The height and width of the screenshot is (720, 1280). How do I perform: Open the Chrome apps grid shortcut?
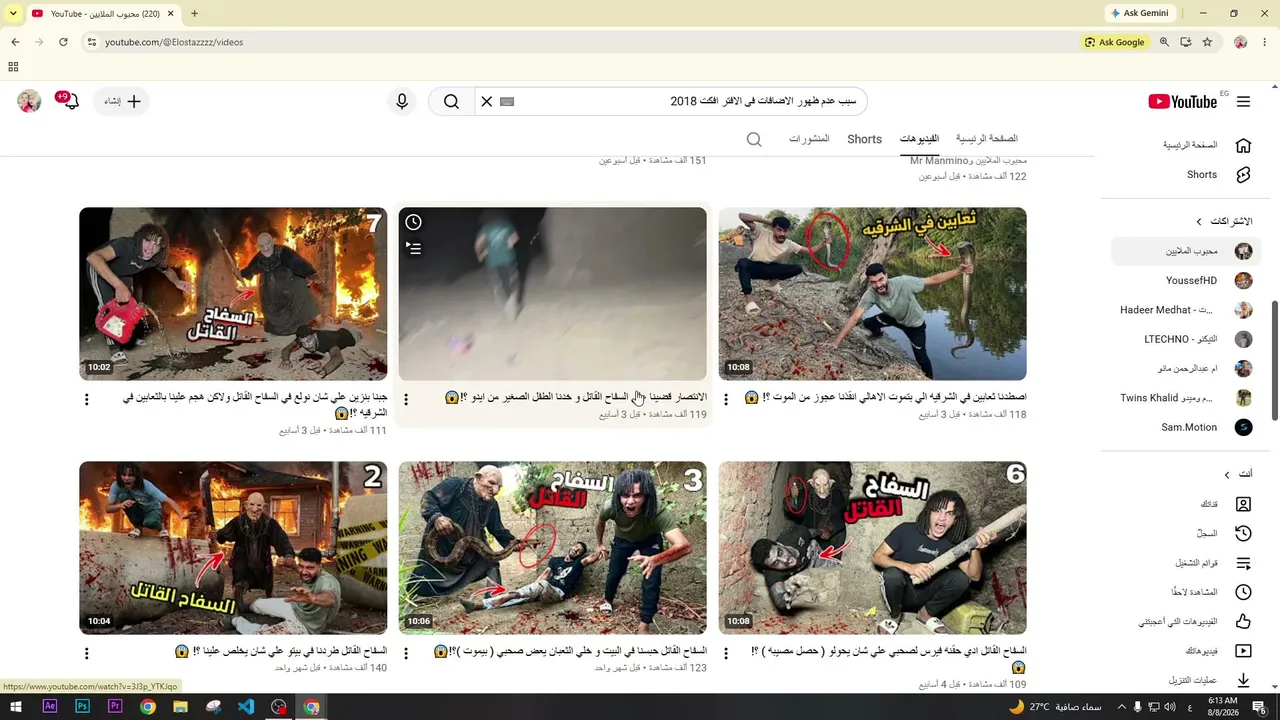click(13, 67)
